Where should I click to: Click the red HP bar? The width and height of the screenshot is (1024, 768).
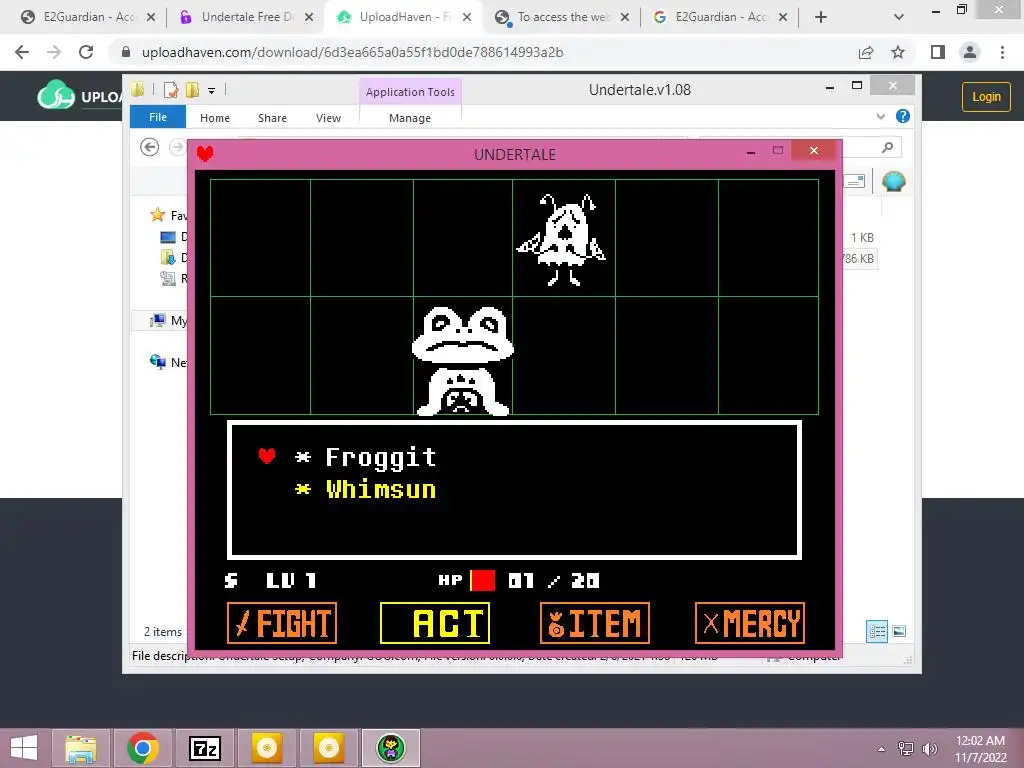click(x=483, y=580)
